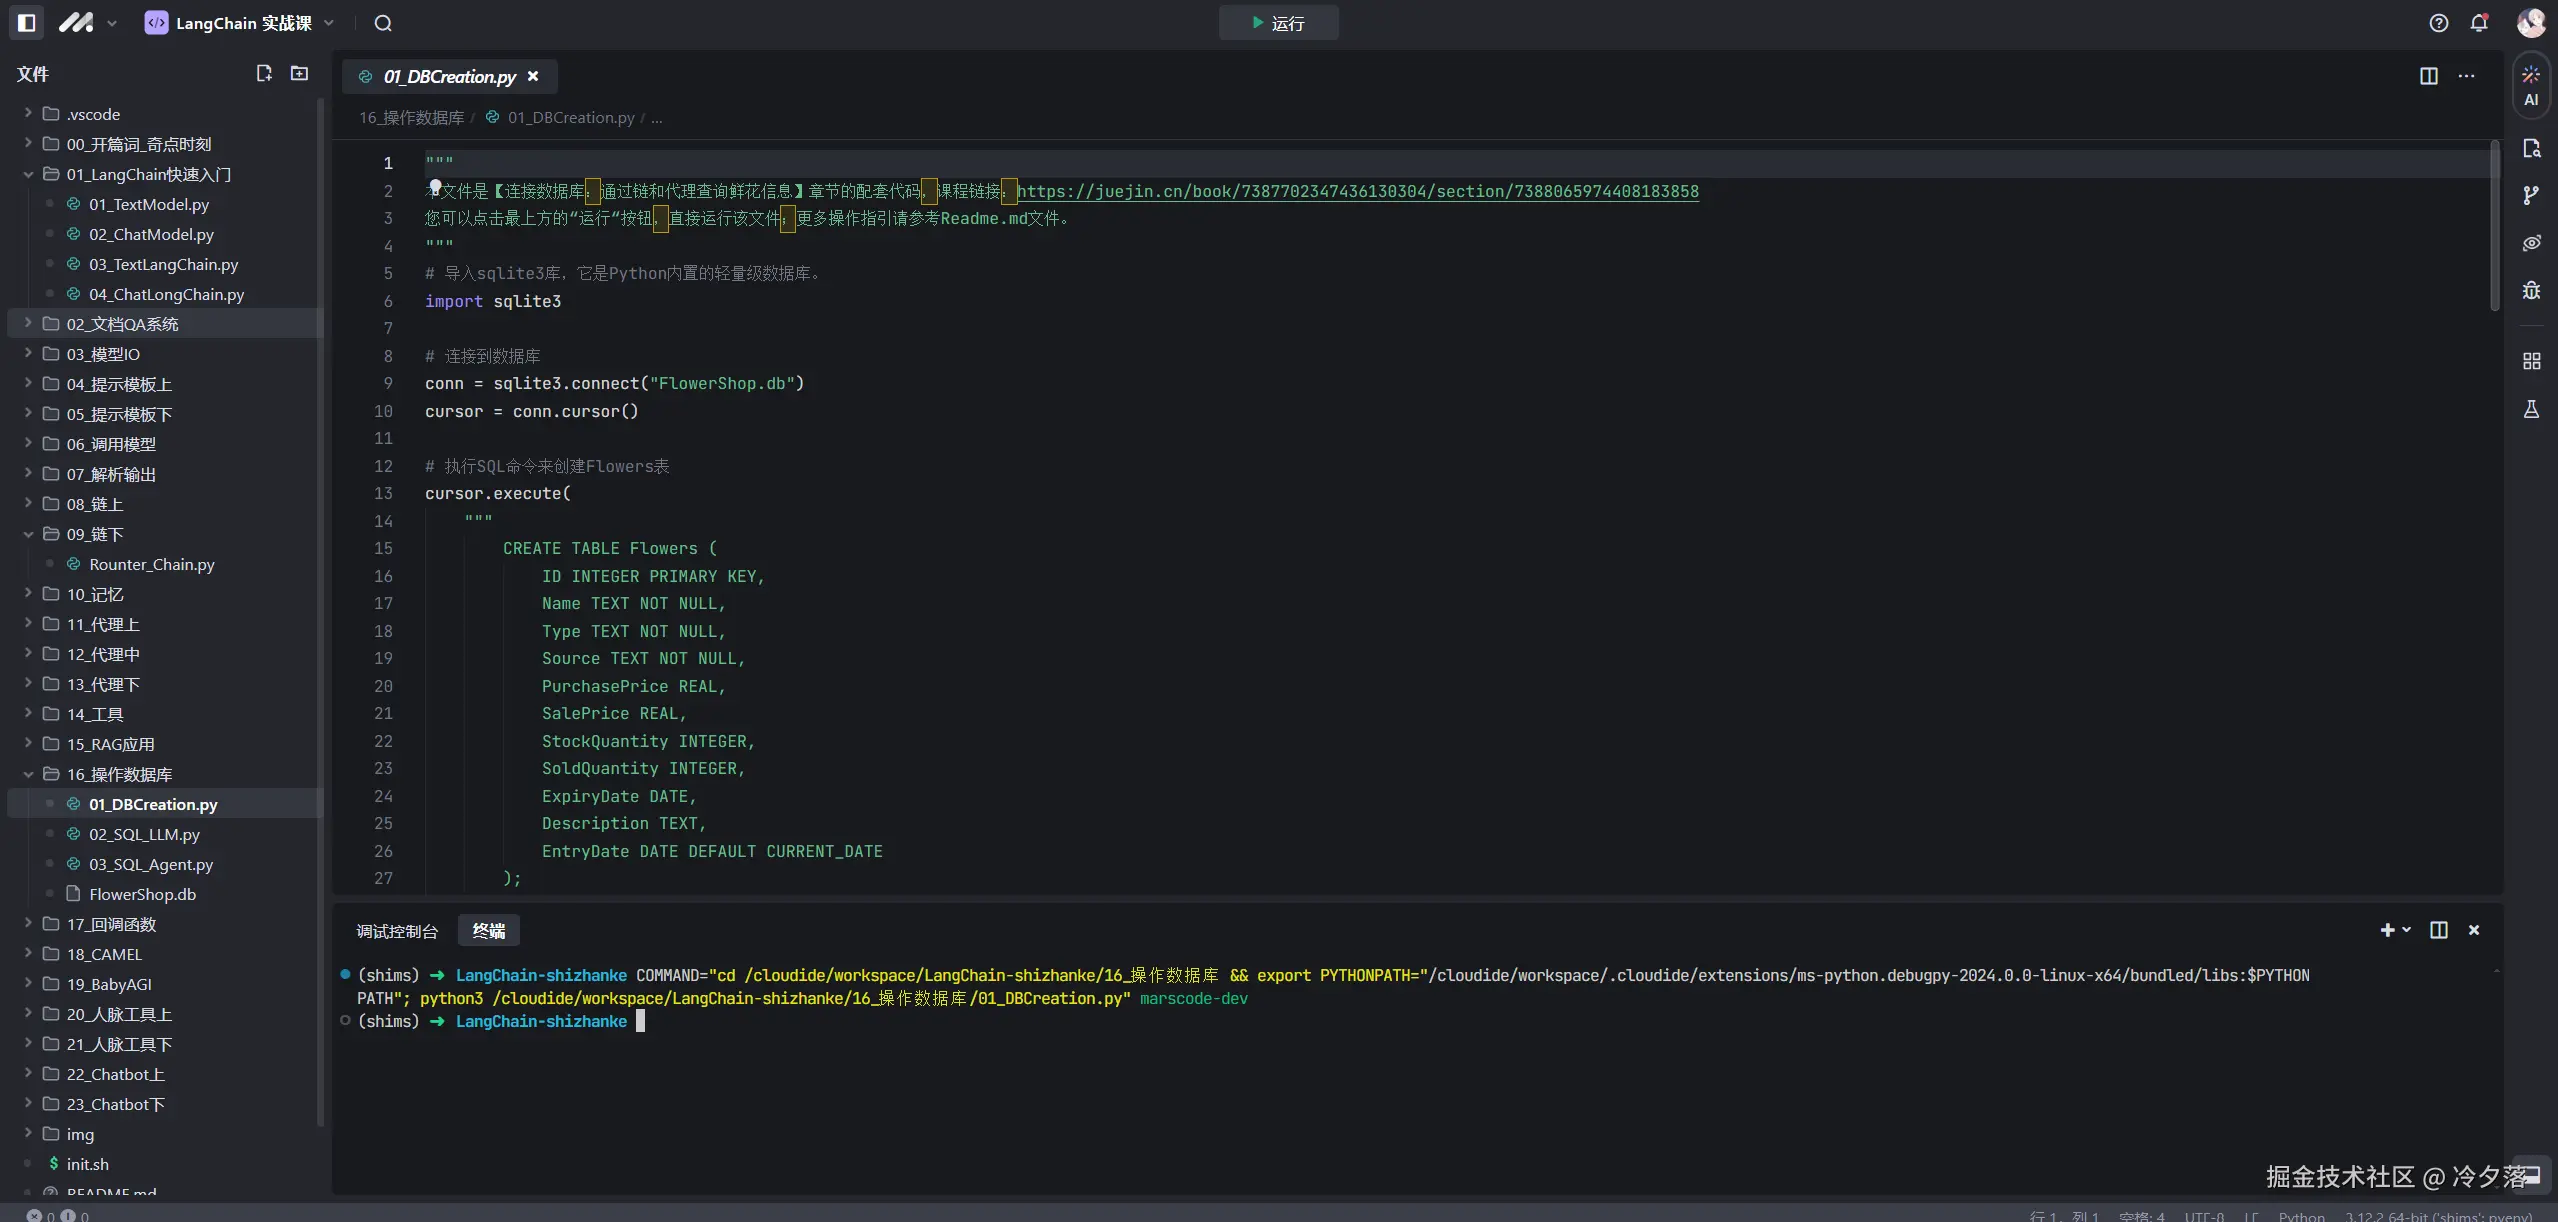Open the AI assistant panel

pos(2531,85)
